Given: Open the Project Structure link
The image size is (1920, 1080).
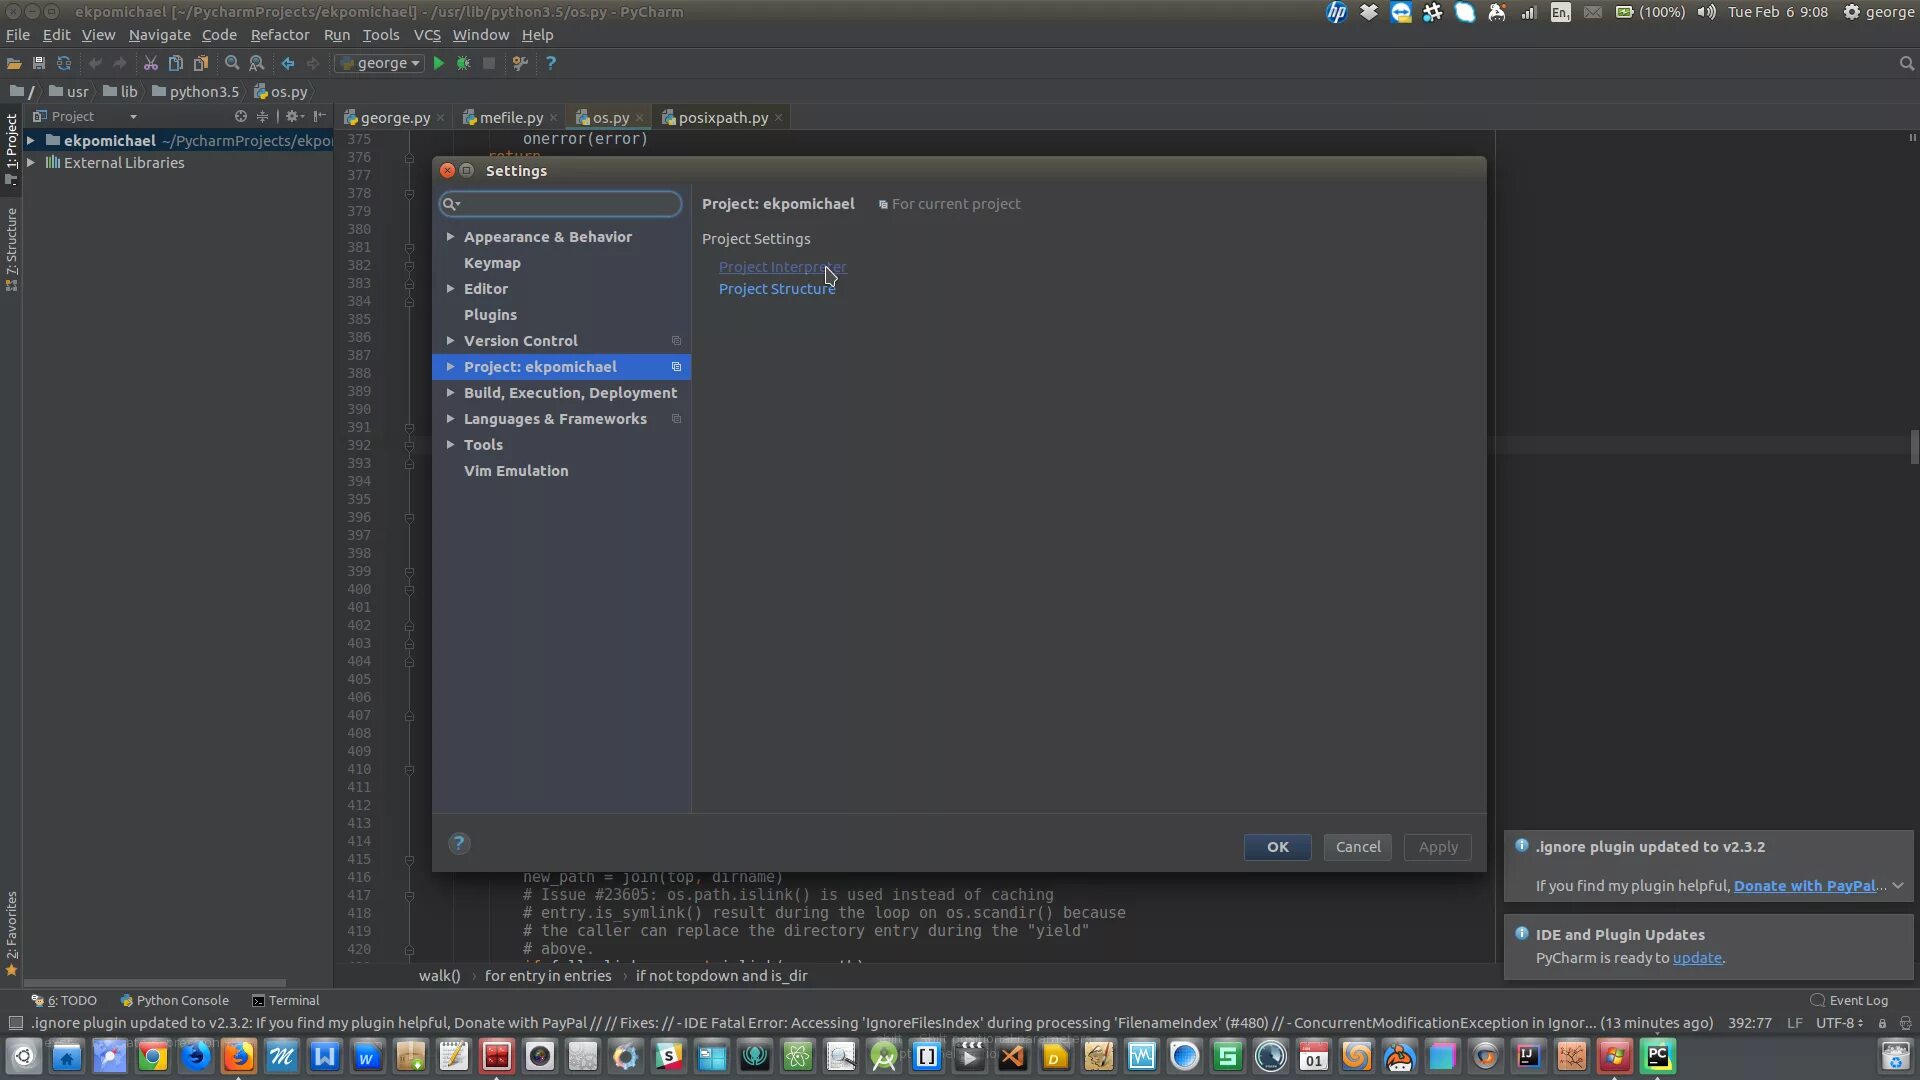Looking at the screenshot, I should click(777, 289).
